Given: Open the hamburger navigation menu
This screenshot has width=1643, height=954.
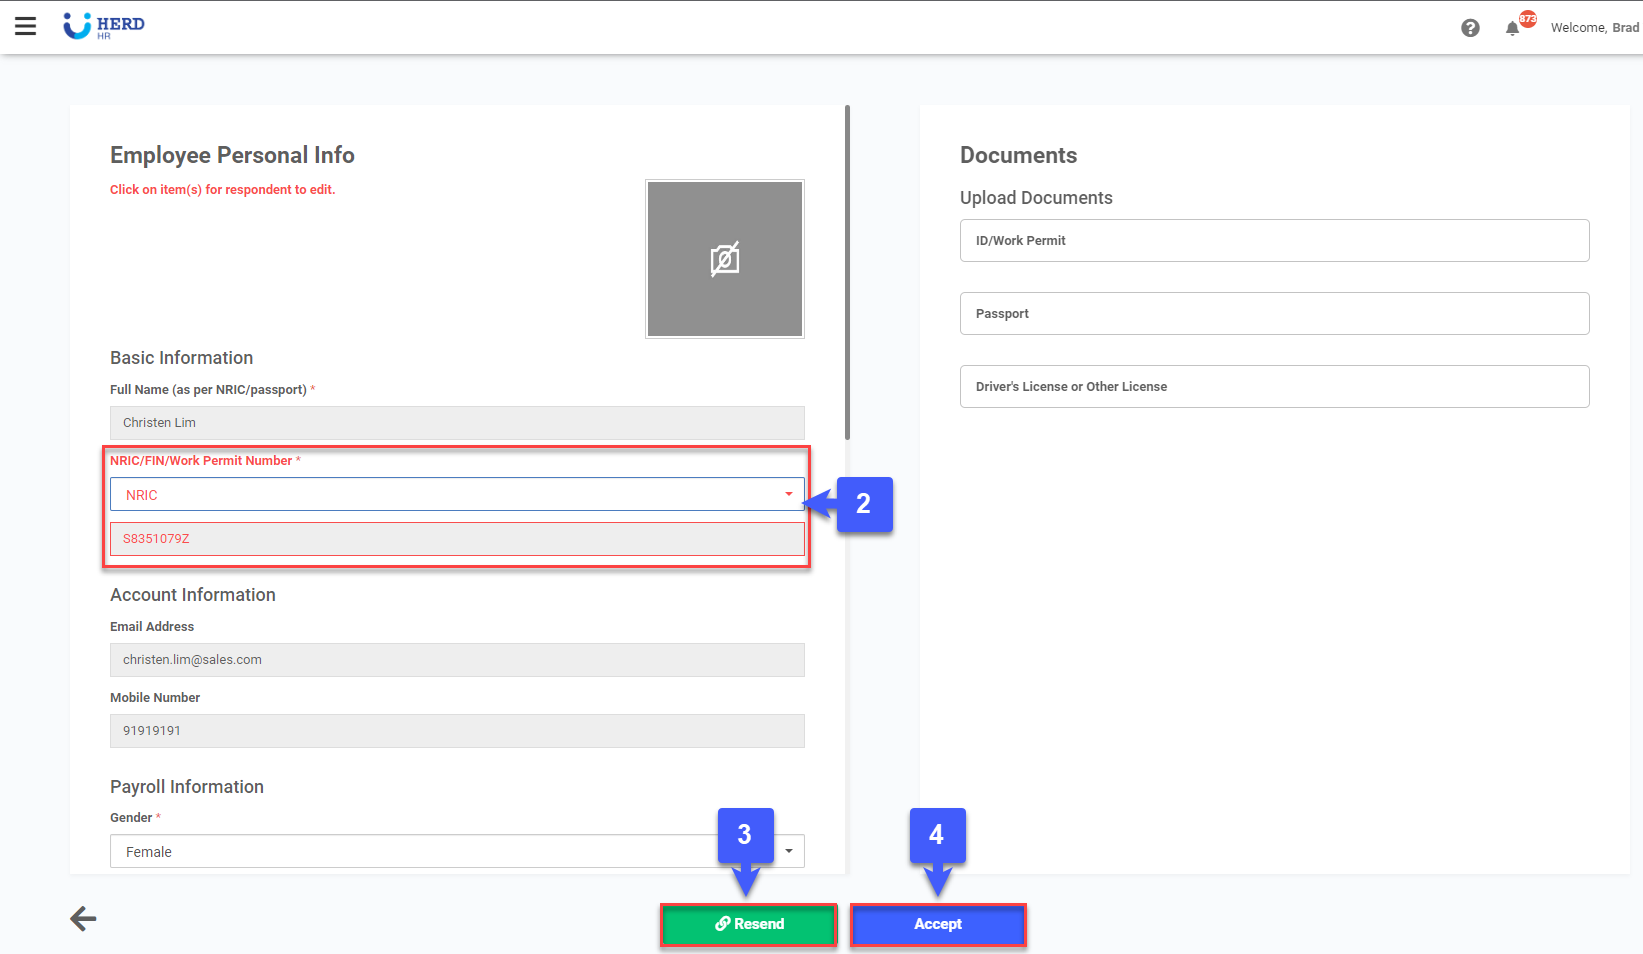Looking at the screenshot, I should point(25,26).
